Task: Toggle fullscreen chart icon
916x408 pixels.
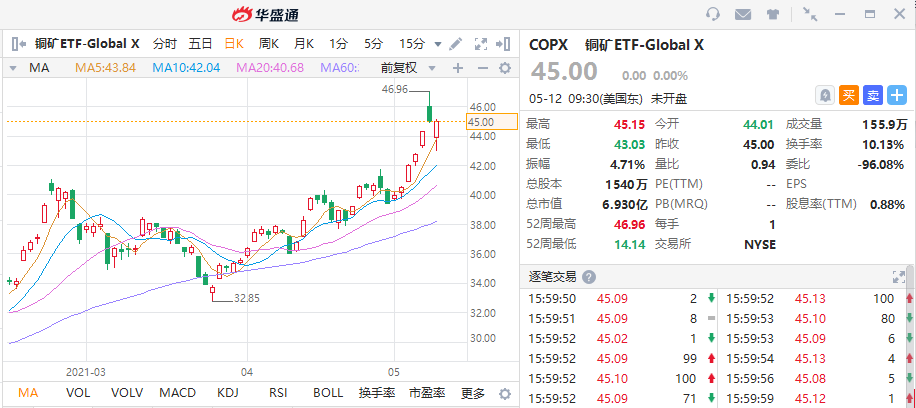Action: pos(481,43)
